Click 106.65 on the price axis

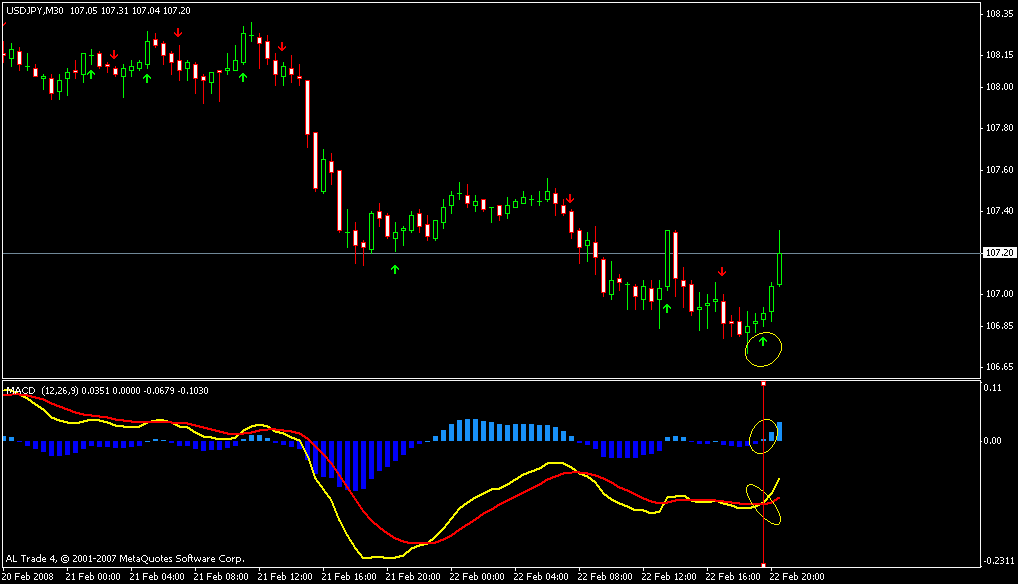coord(999,367)
